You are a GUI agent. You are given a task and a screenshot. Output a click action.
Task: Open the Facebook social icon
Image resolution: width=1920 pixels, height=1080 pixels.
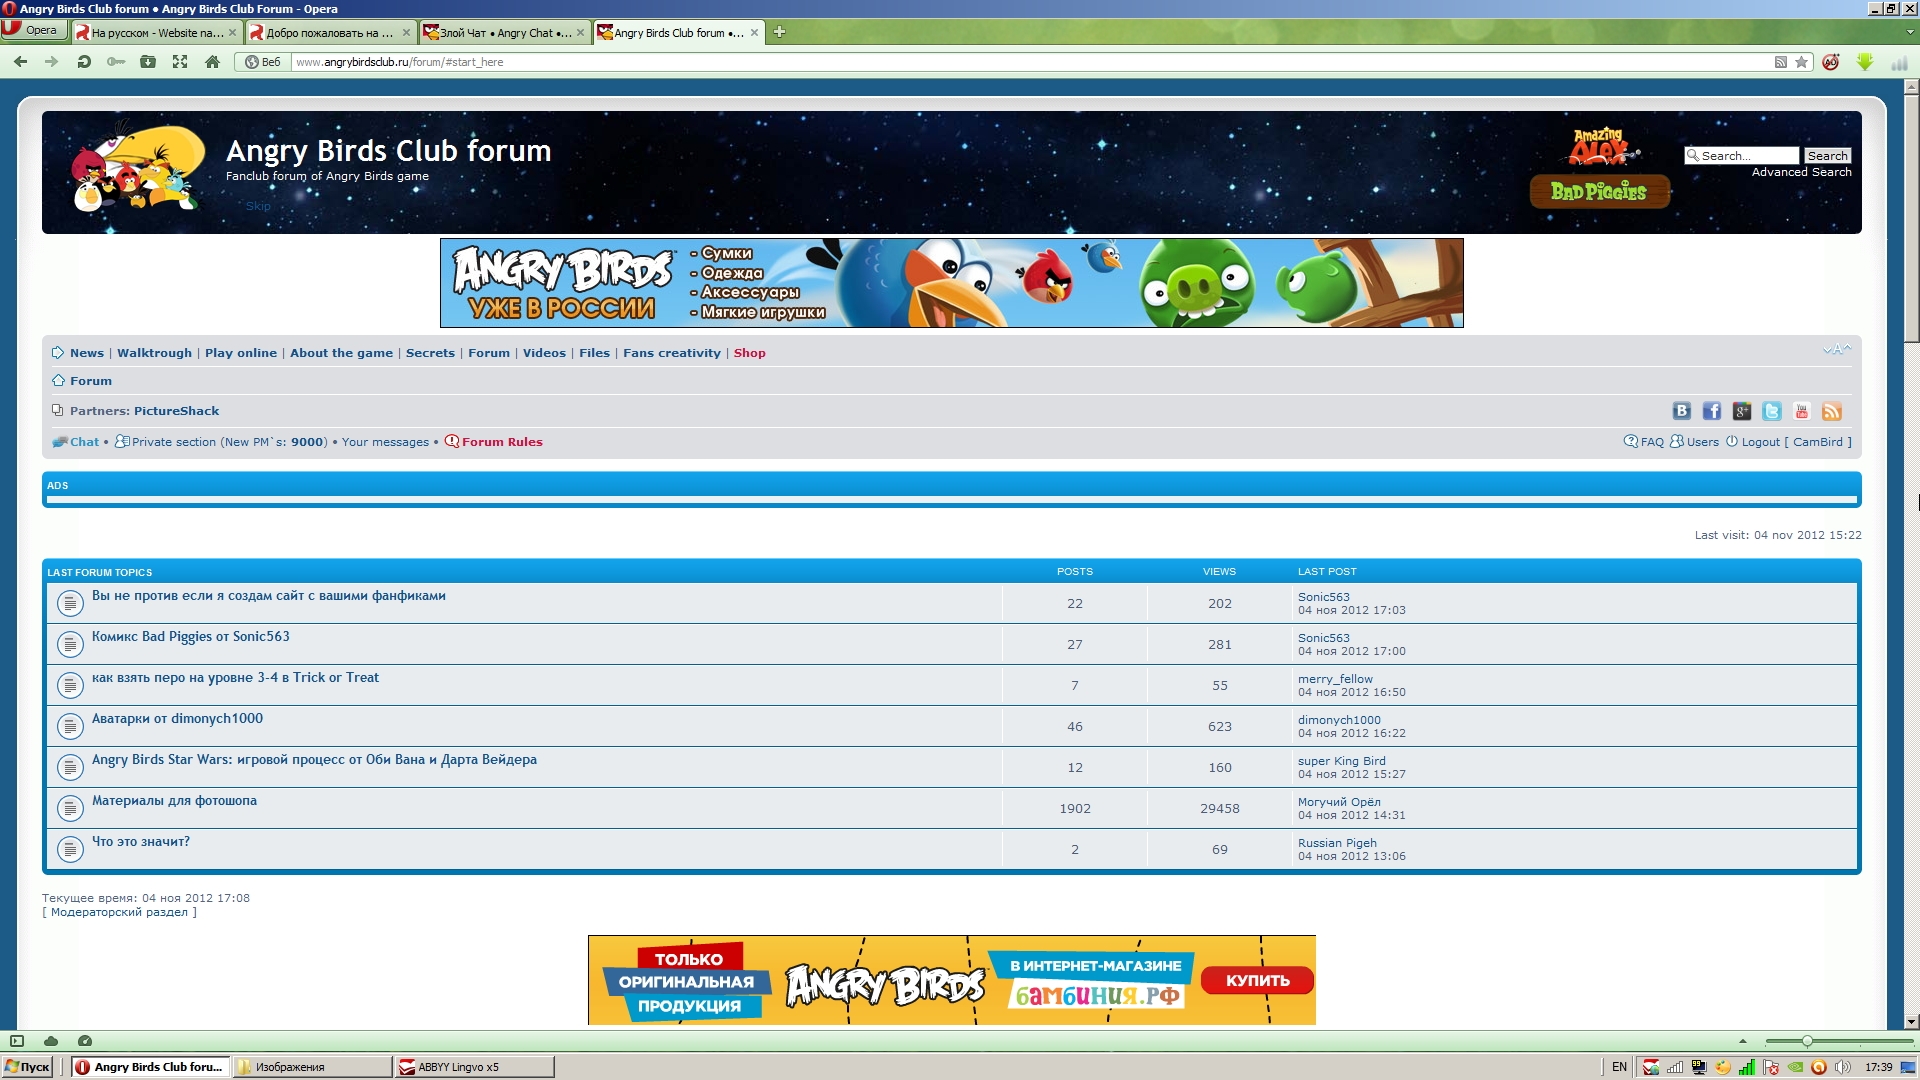(x=1711, y=411)
